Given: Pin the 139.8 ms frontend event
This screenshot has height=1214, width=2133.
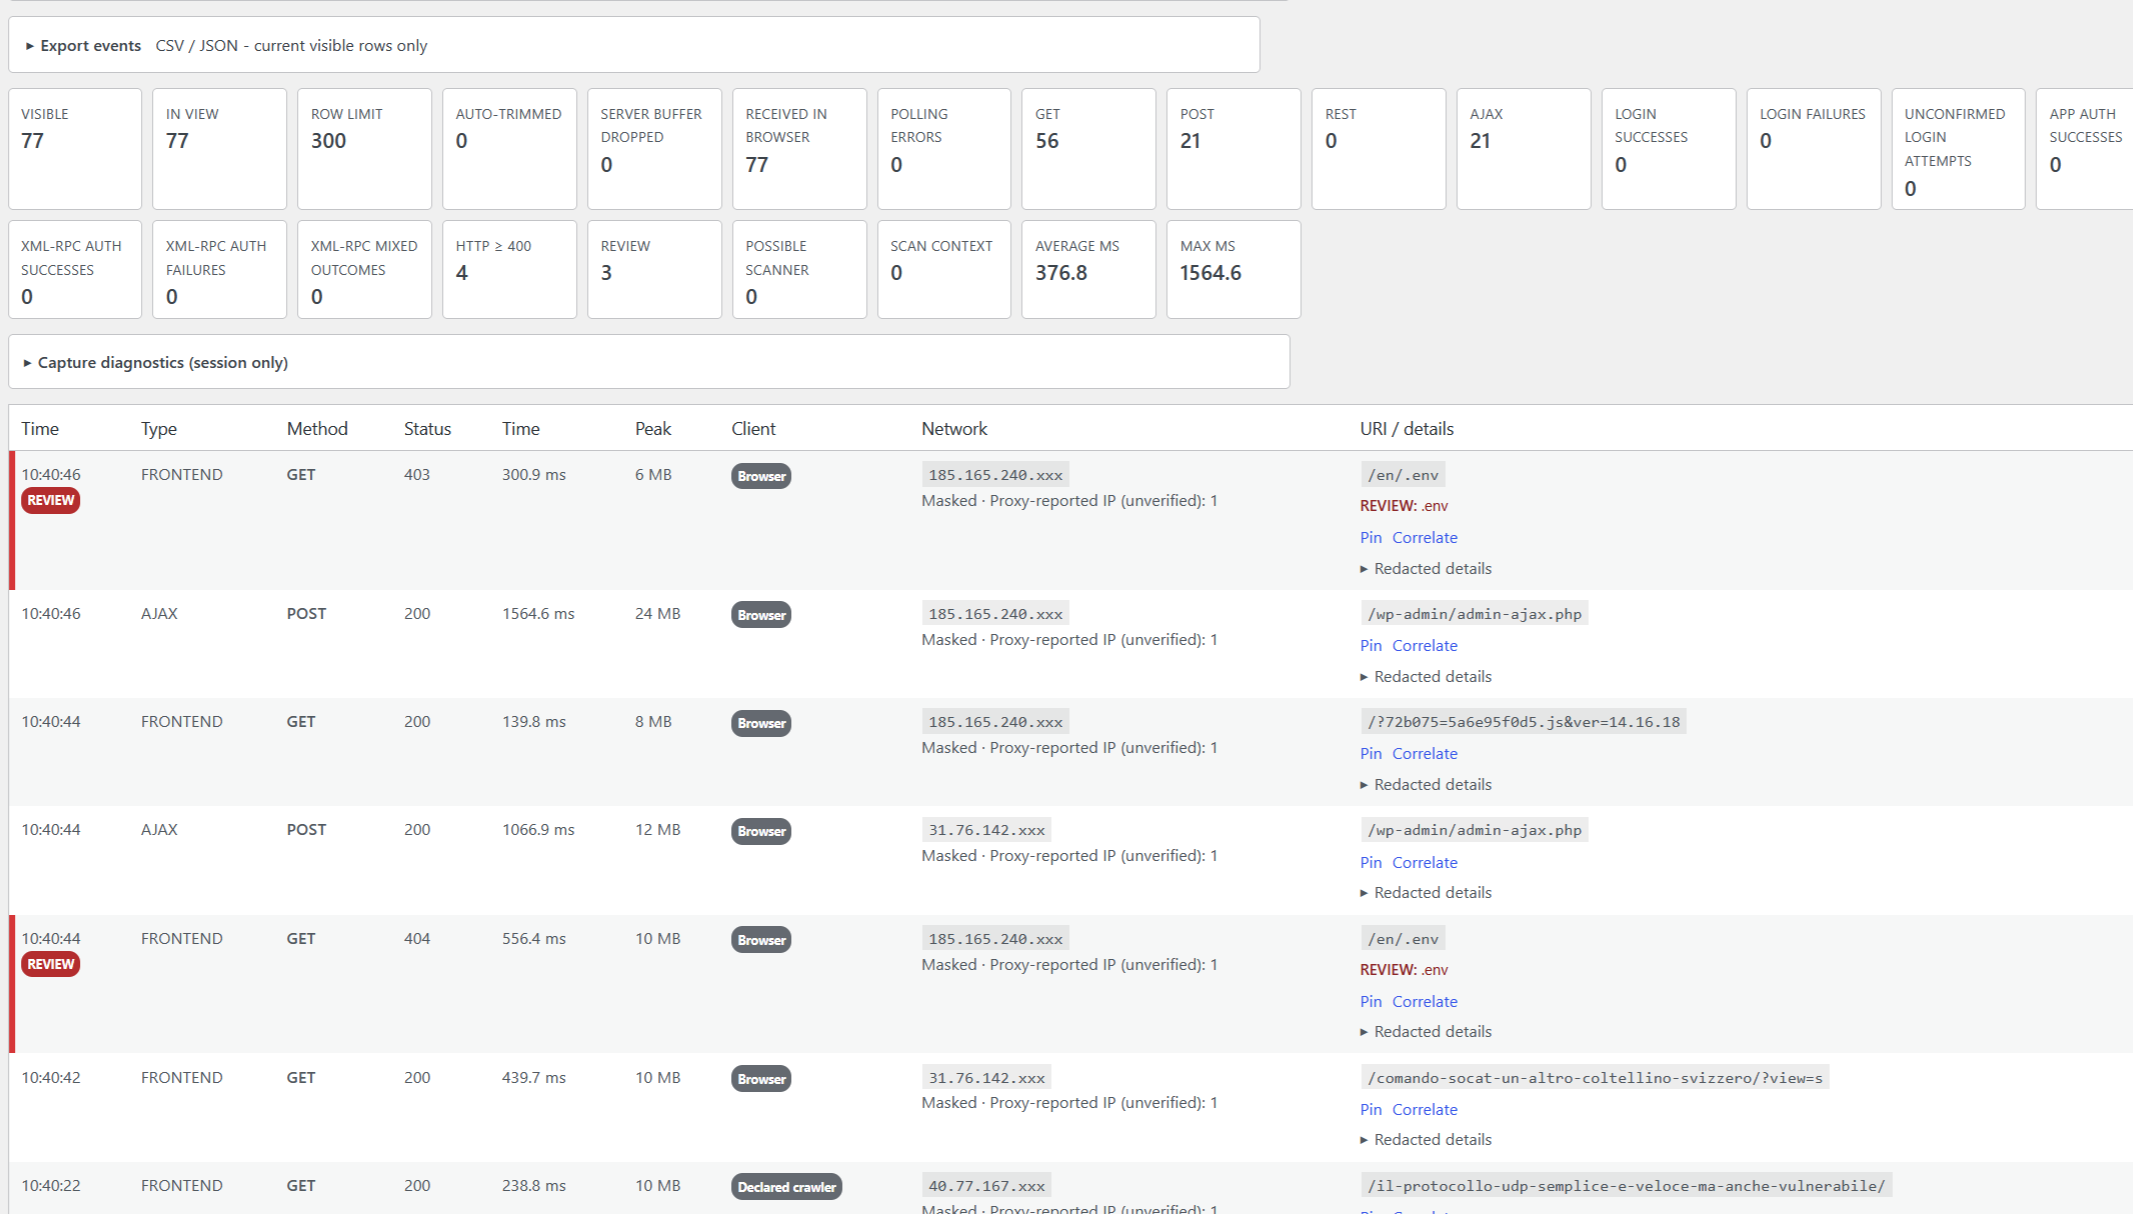Looking at the screenshot, I should coord(1370,753).
